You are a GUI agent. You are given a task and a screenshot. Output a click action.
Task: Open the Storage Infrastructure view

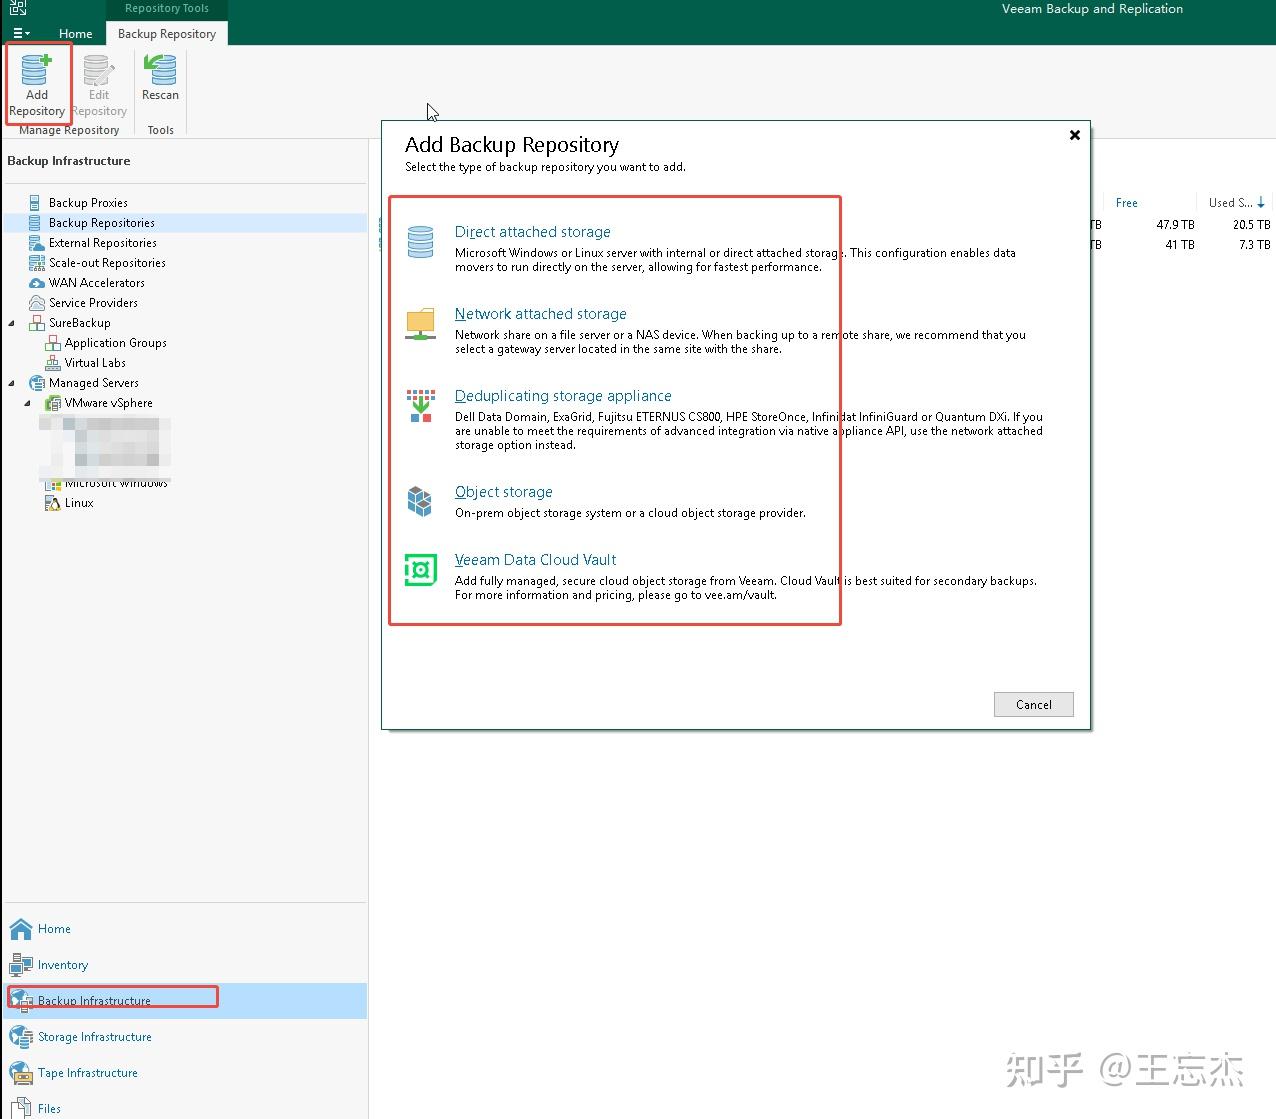point(185,1037)
